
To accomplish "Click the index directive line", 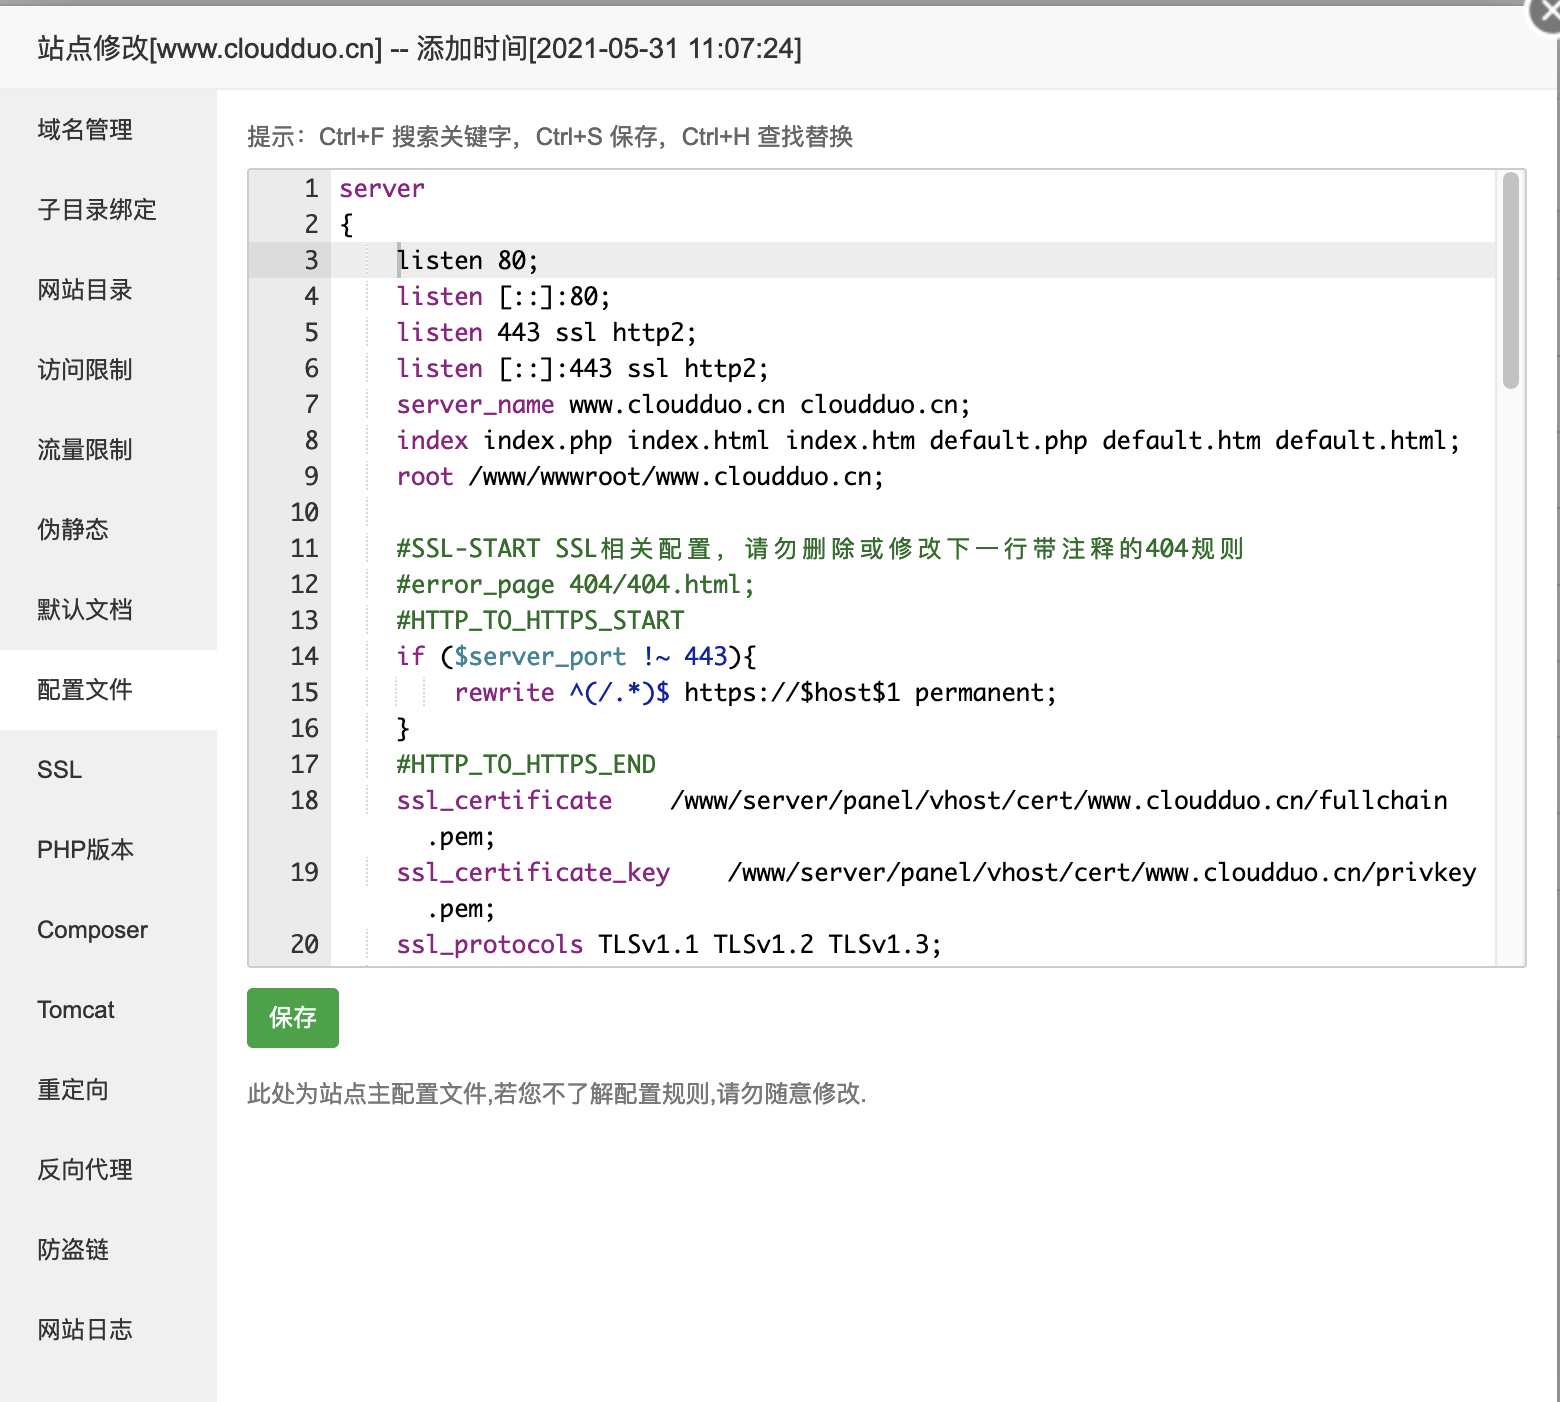I will [x=928, y=440].
